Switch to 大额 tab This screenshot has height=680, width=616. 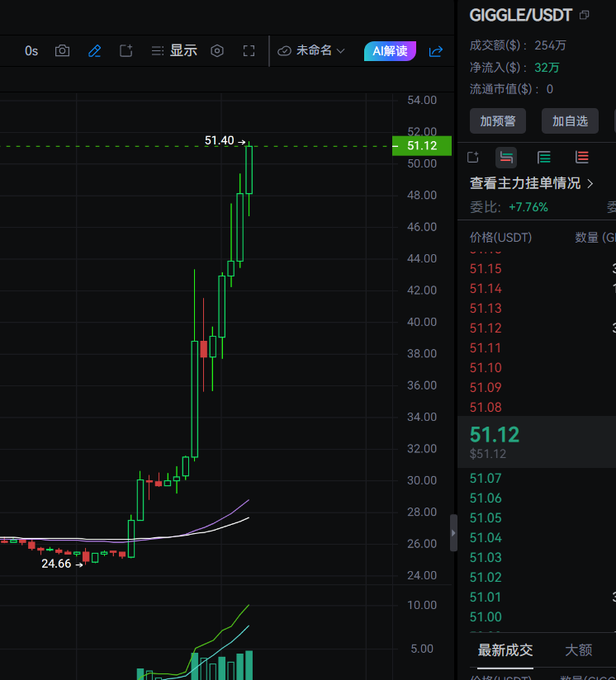tap(579, 650)
